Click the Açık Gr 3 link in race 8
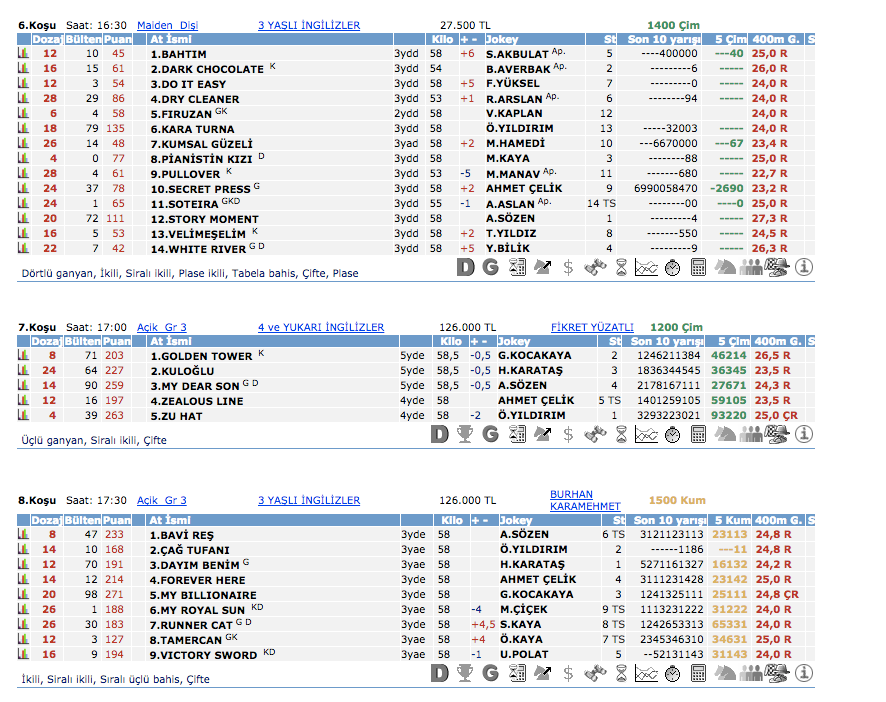 click(161, 500)
